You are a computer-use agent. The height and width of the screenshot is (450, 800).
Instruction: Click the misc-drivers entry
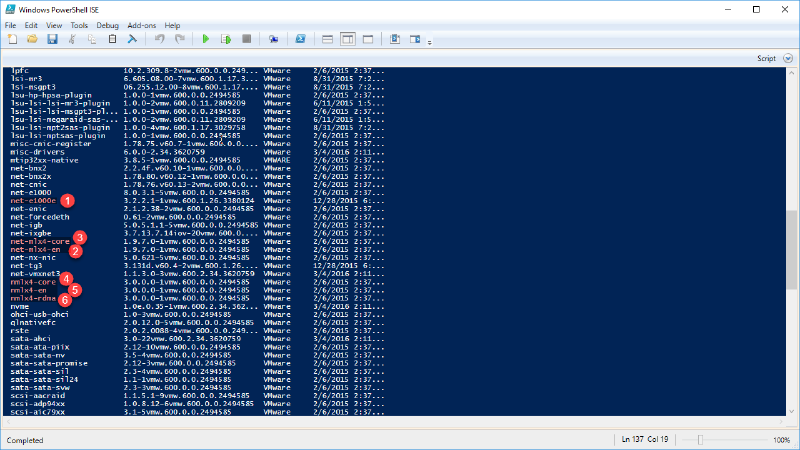tap(37, 152)
